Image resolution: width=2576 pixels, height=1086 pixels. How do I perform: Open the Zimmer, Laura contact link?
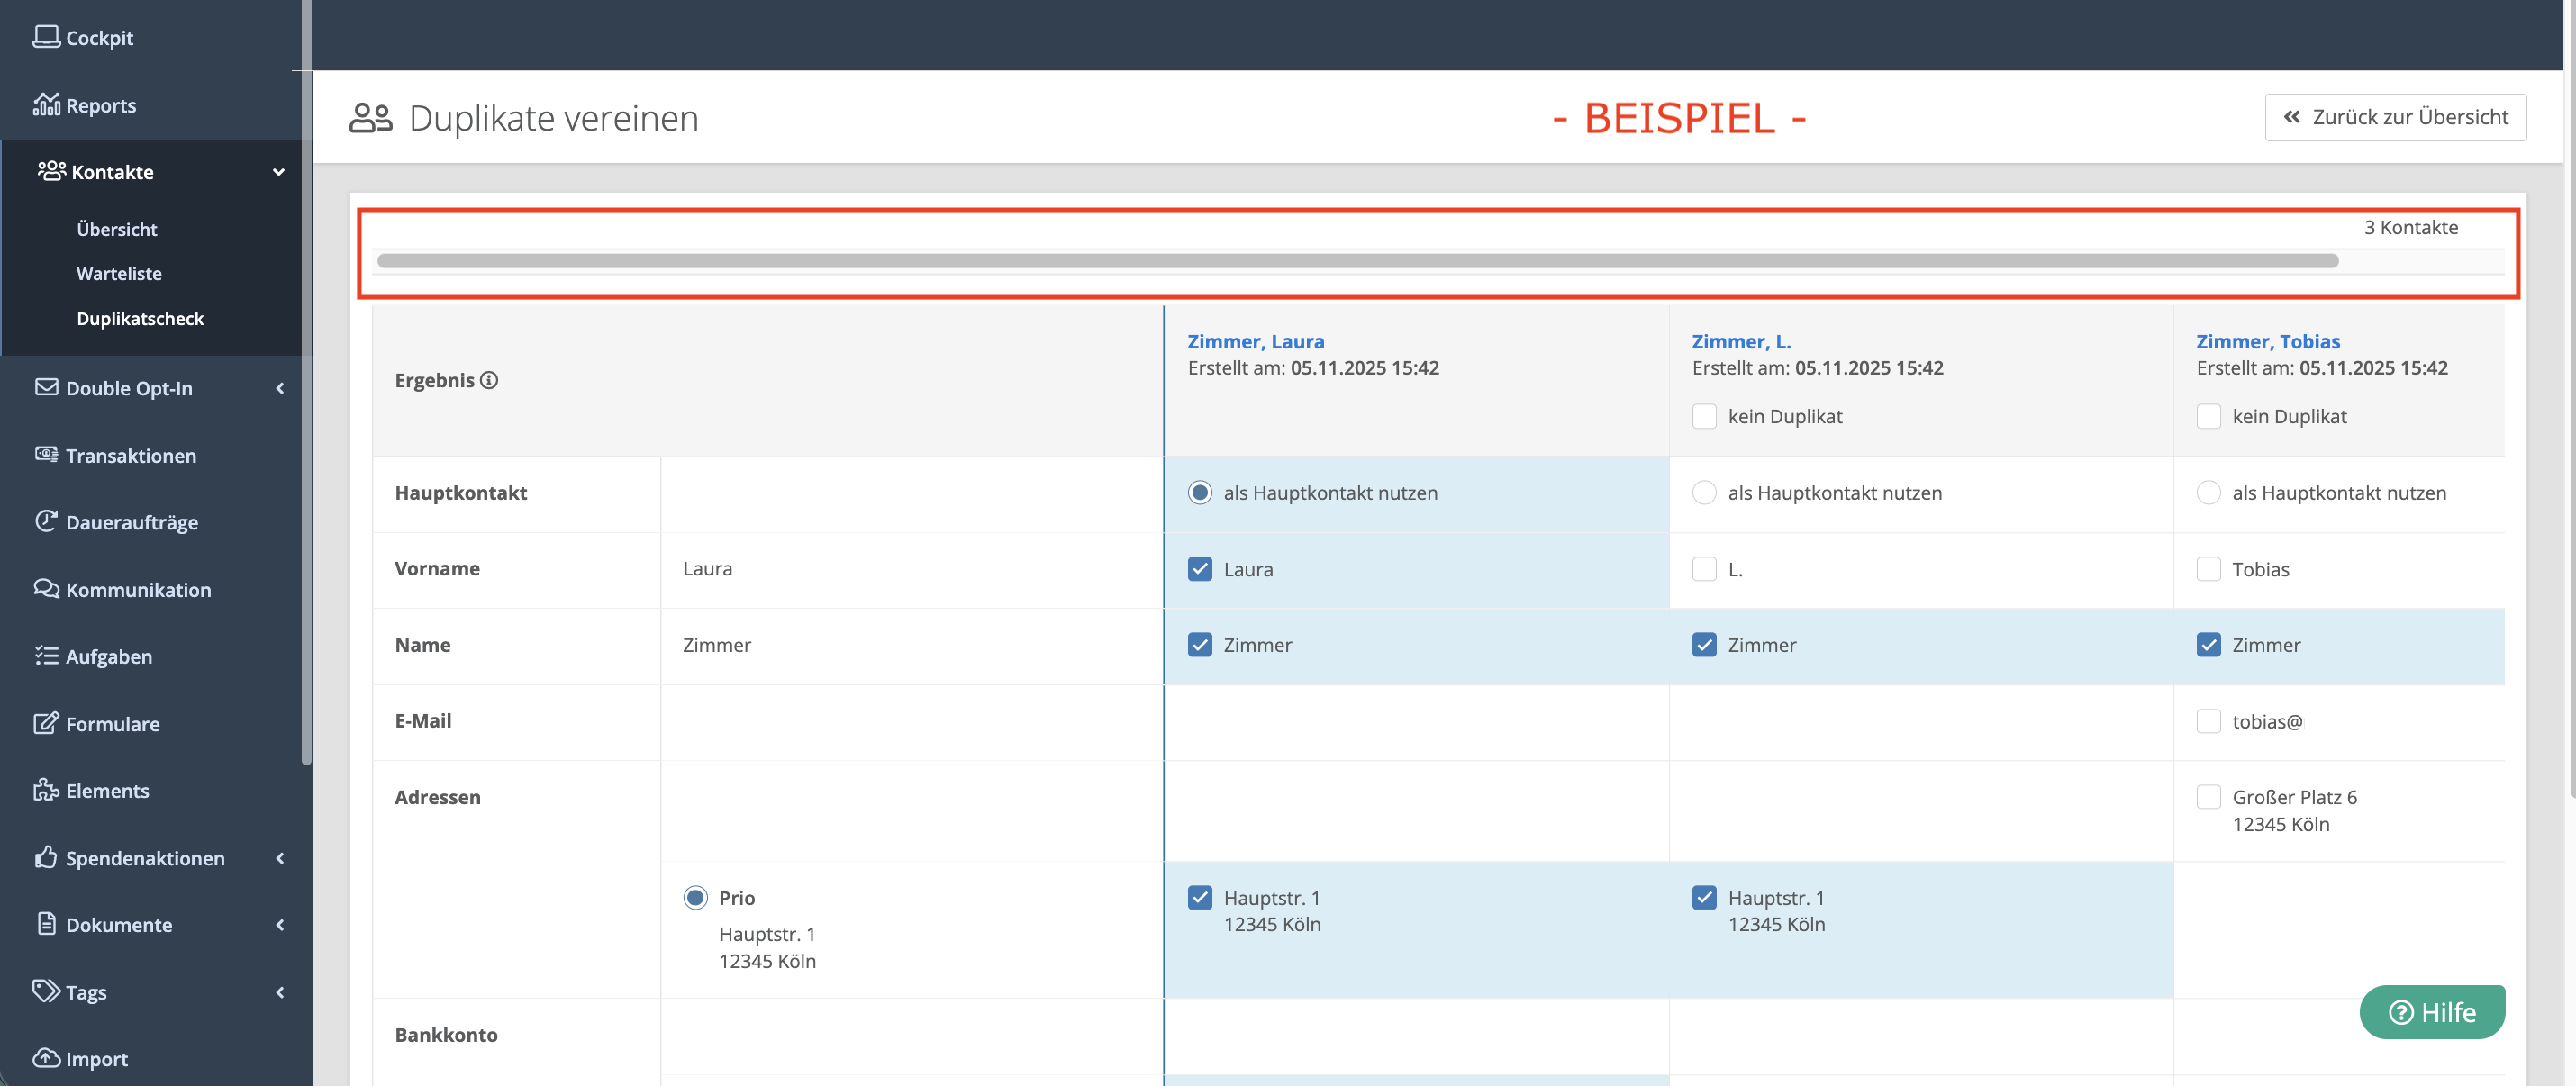point(1255,341)
